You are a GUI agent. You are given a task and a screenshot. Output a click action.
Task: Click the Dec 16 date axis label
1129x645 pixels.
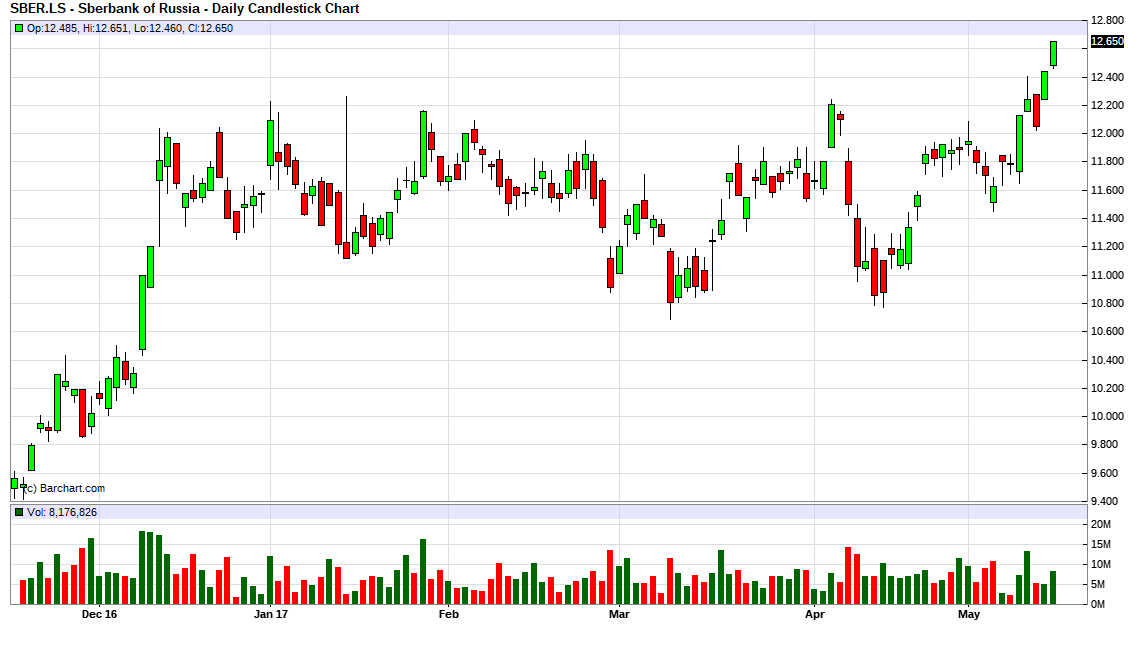pos(99,614)
